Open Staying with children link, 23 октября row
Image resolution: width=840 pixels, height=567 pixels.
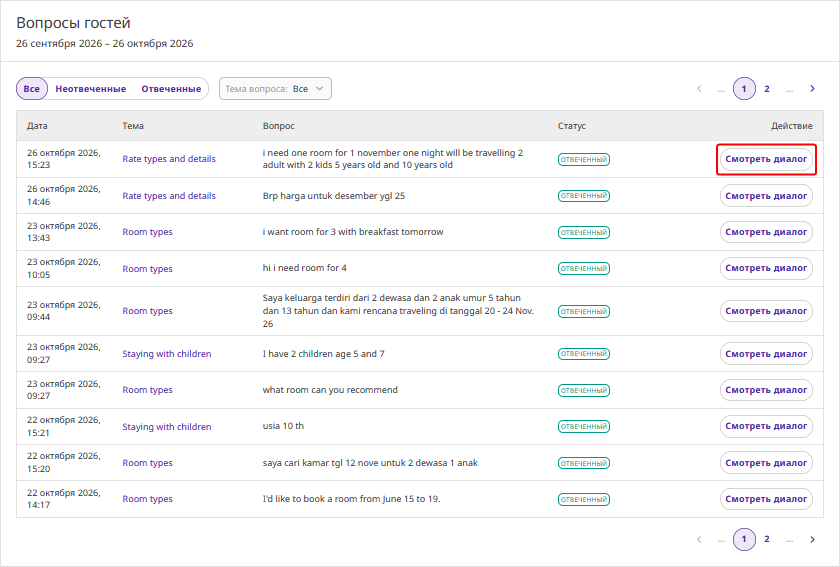tap(167, 354)
